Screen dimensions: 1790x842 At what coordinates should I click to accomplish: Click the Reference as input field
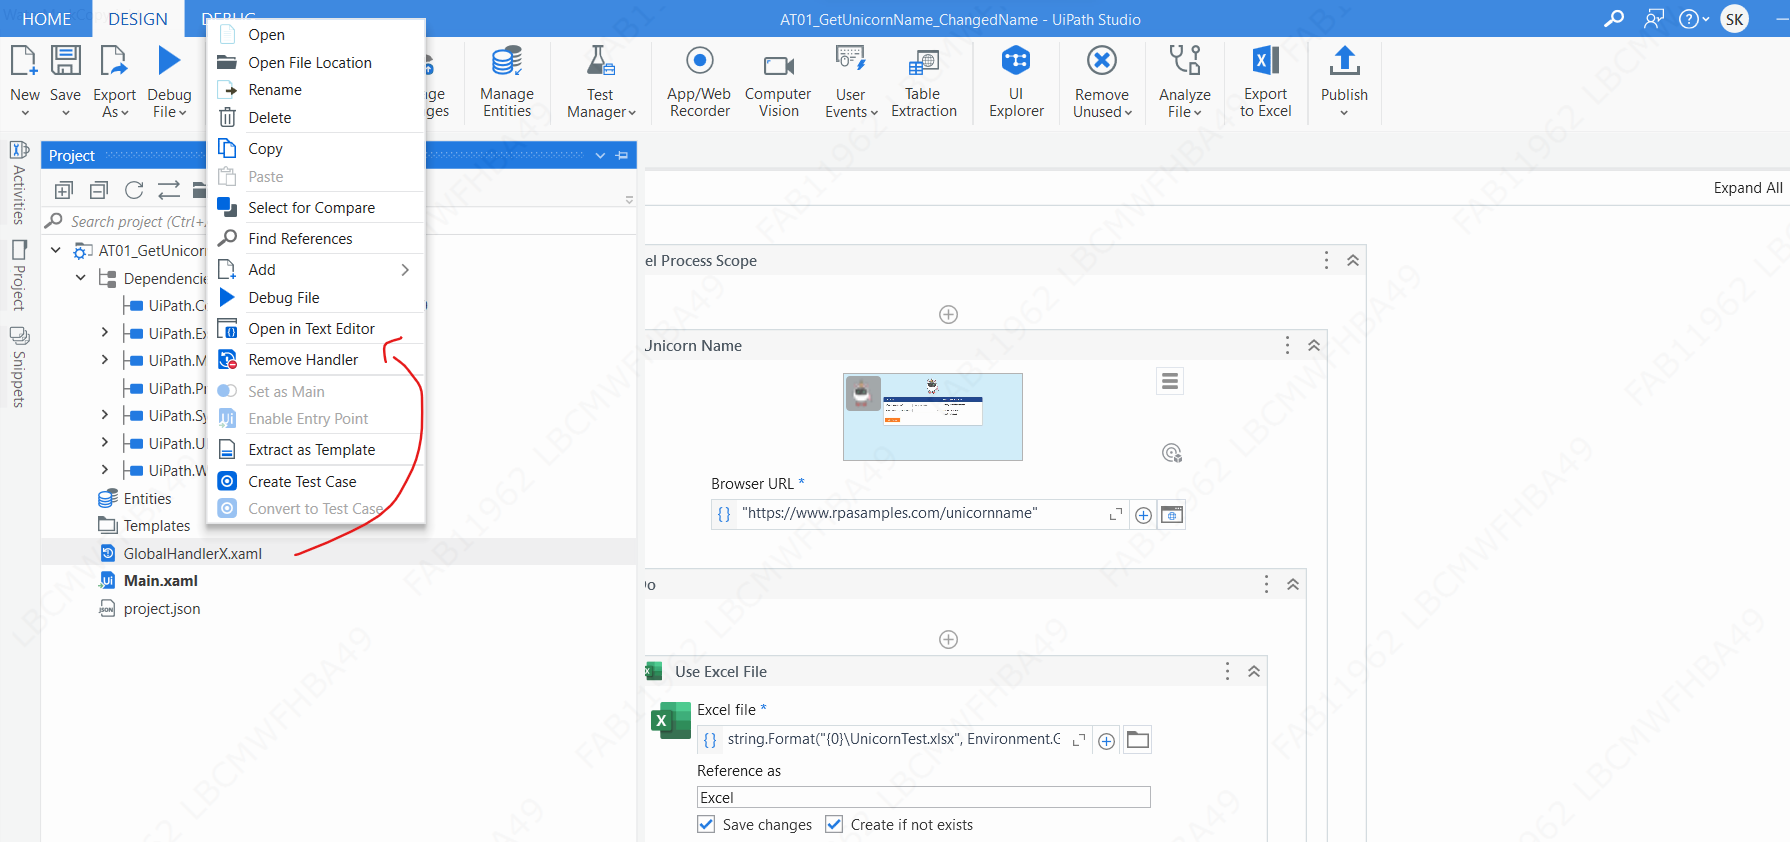point(923,797)
